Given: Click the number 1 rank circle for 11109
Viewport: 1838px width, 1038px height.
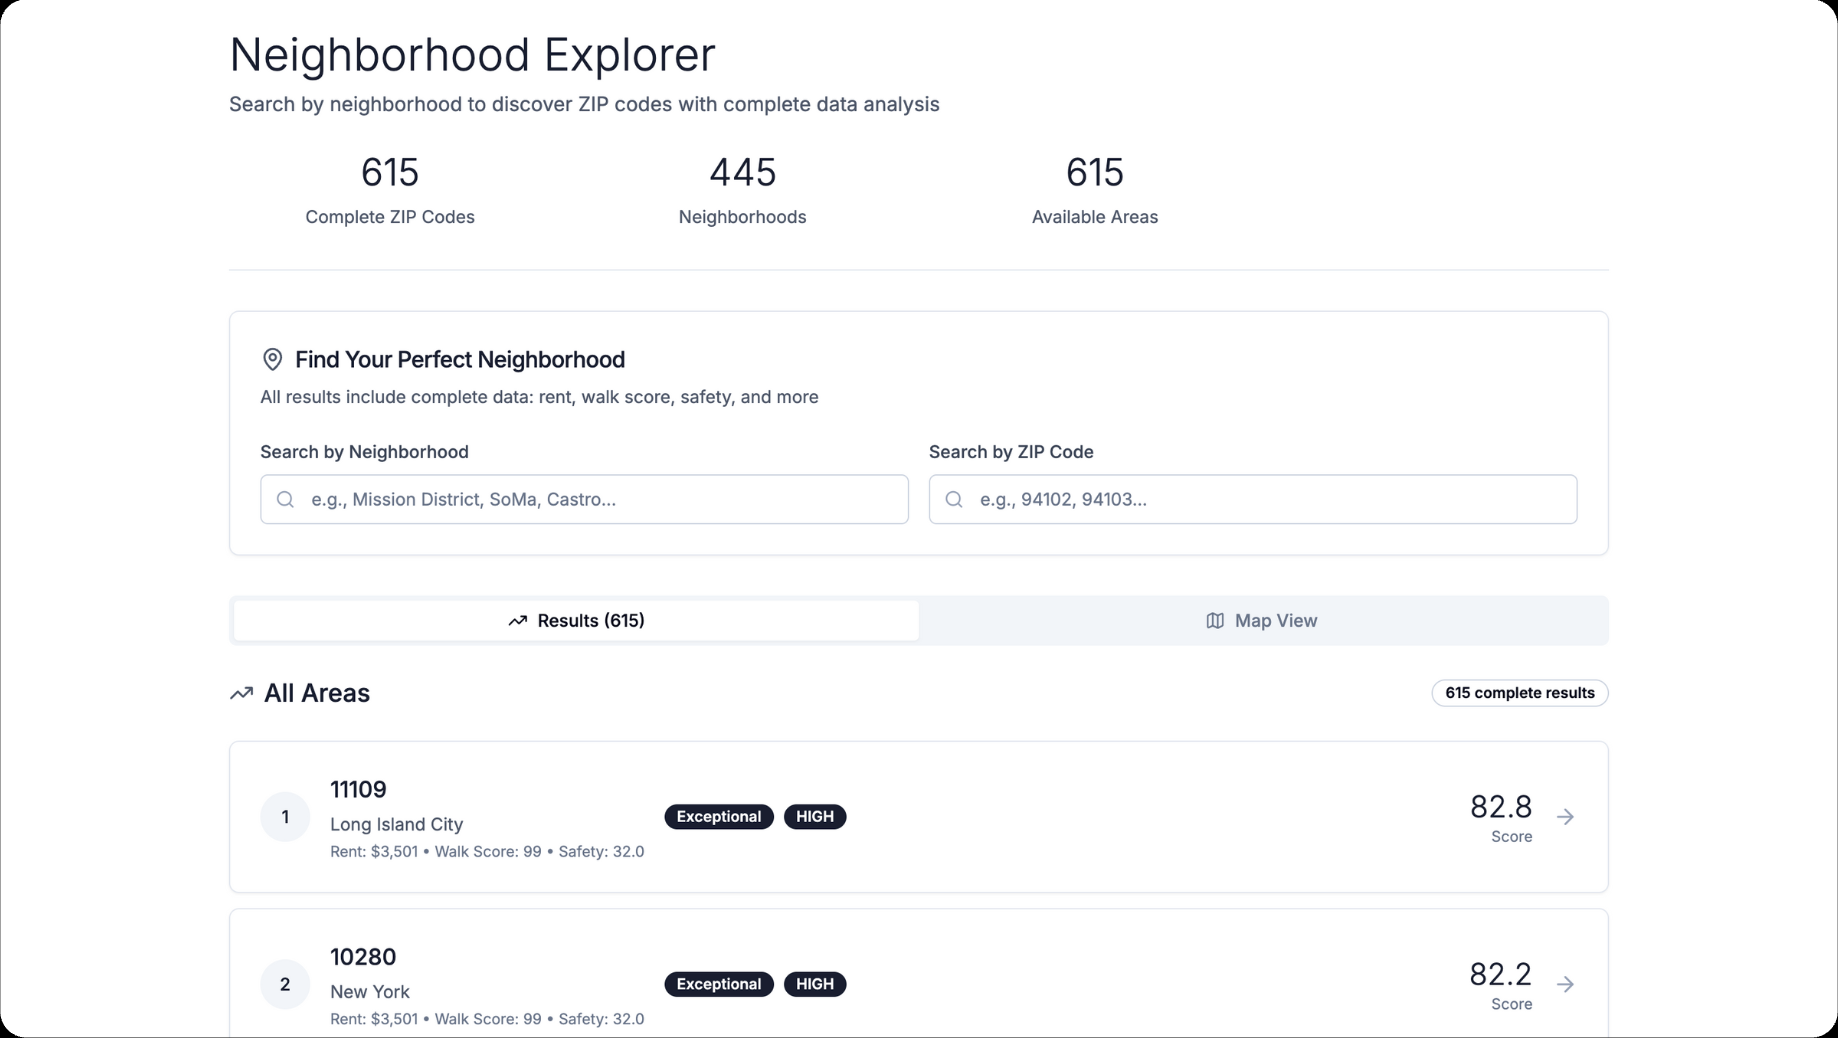Looking at the screenshot, I should pyautogui.click(x=285, y=817).
